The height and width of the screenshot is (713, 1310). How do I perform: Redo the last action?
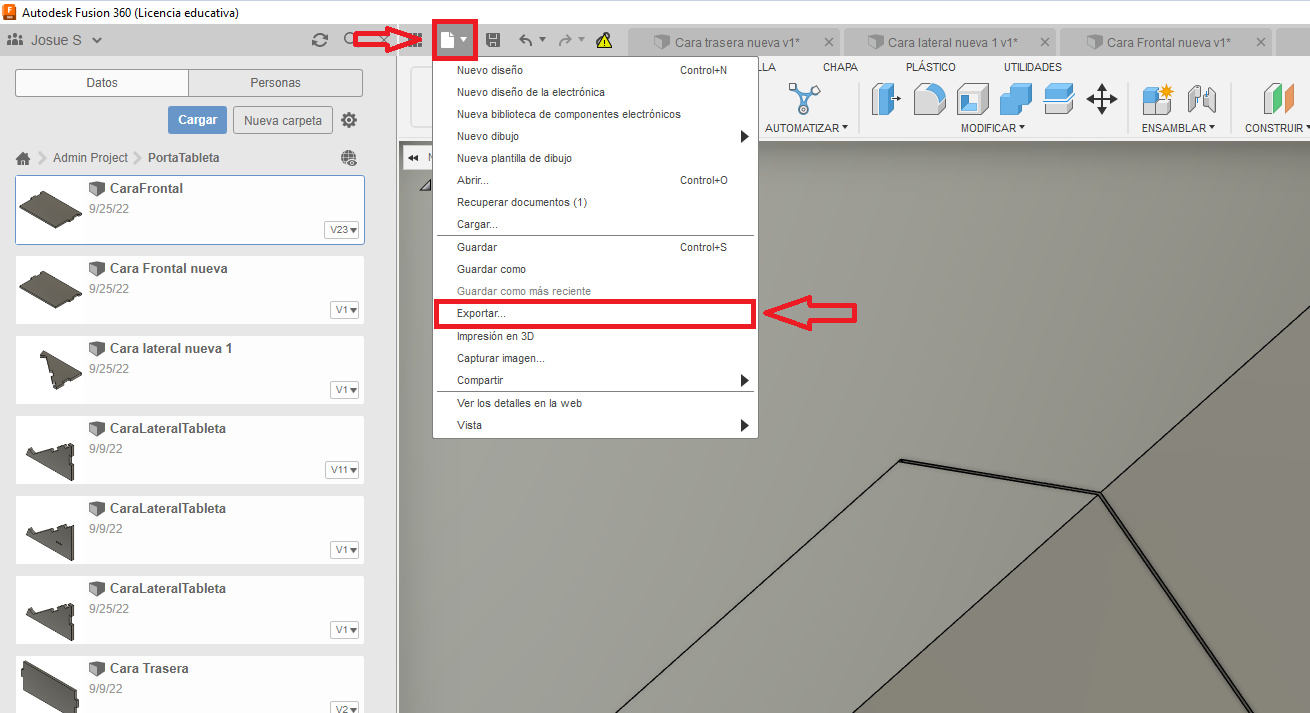(565, 40)
